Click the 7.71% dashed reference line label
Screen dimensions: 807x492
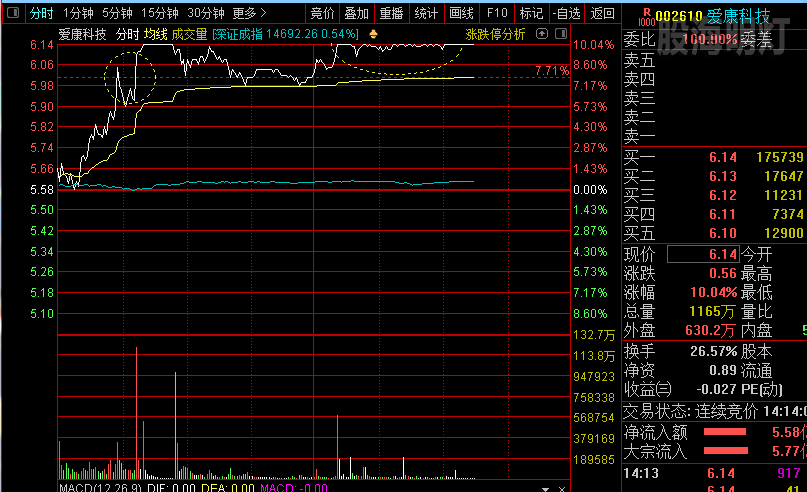(x=552, y=71)
